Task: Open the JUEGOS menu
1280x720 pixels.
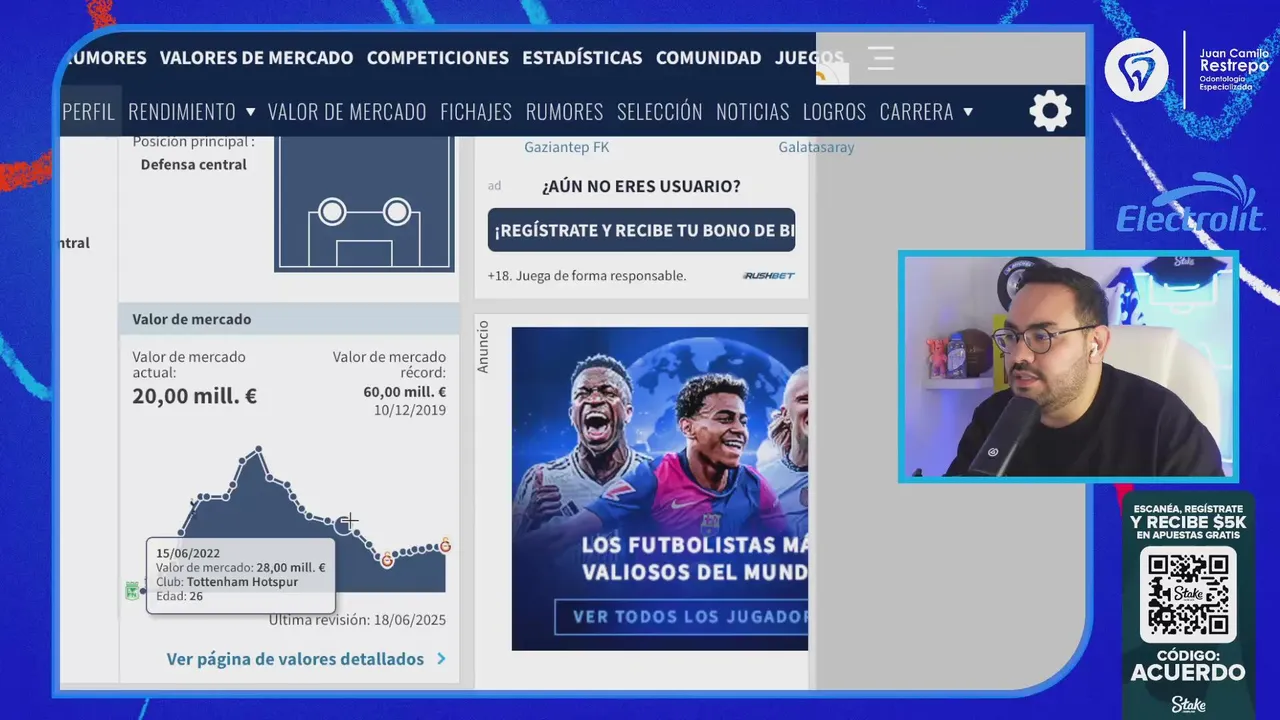Action: (809, 58)
